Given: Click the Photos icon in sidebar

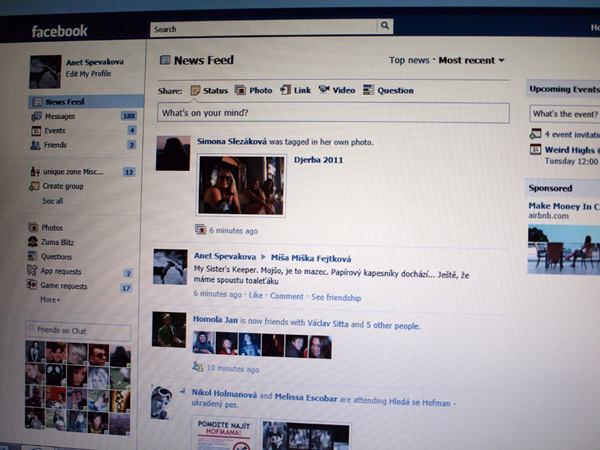Looking at the screenshot, I should pyautogui.click(x=33, y=227).
